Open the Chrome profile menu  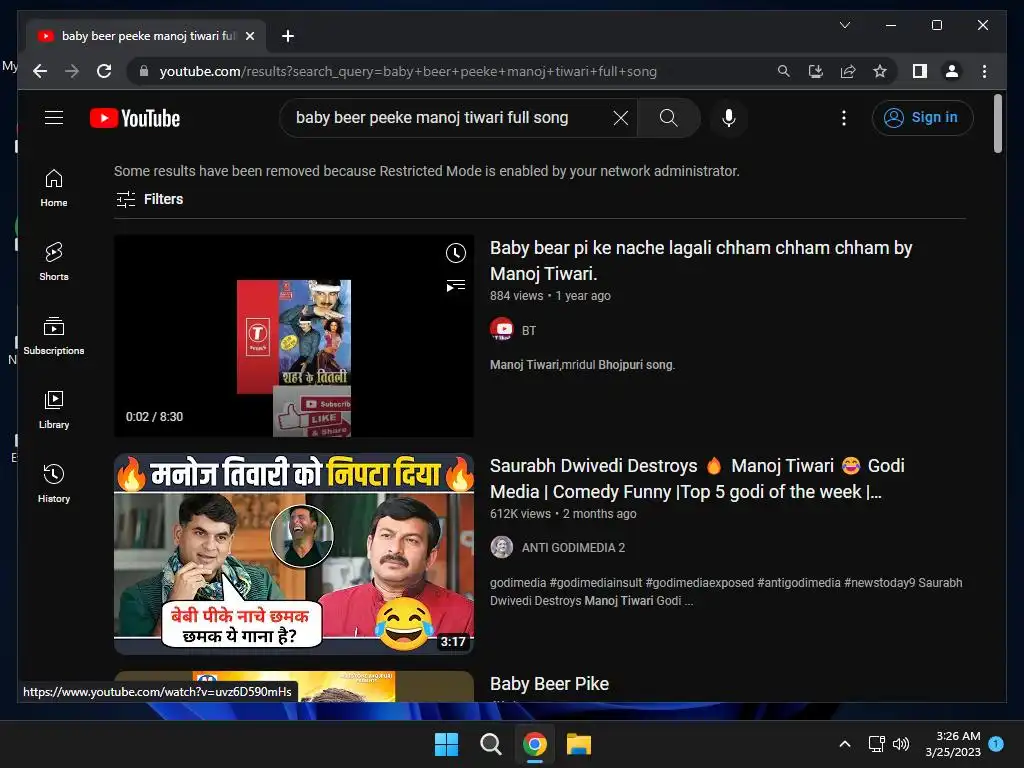click(952, 71)
